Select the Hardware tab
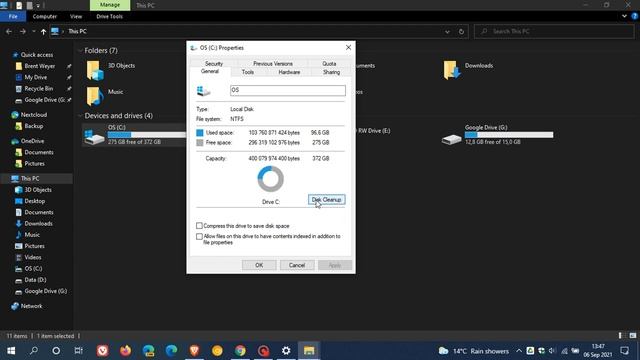The height and width of the screenshot is (360, 640). point(289,72)
